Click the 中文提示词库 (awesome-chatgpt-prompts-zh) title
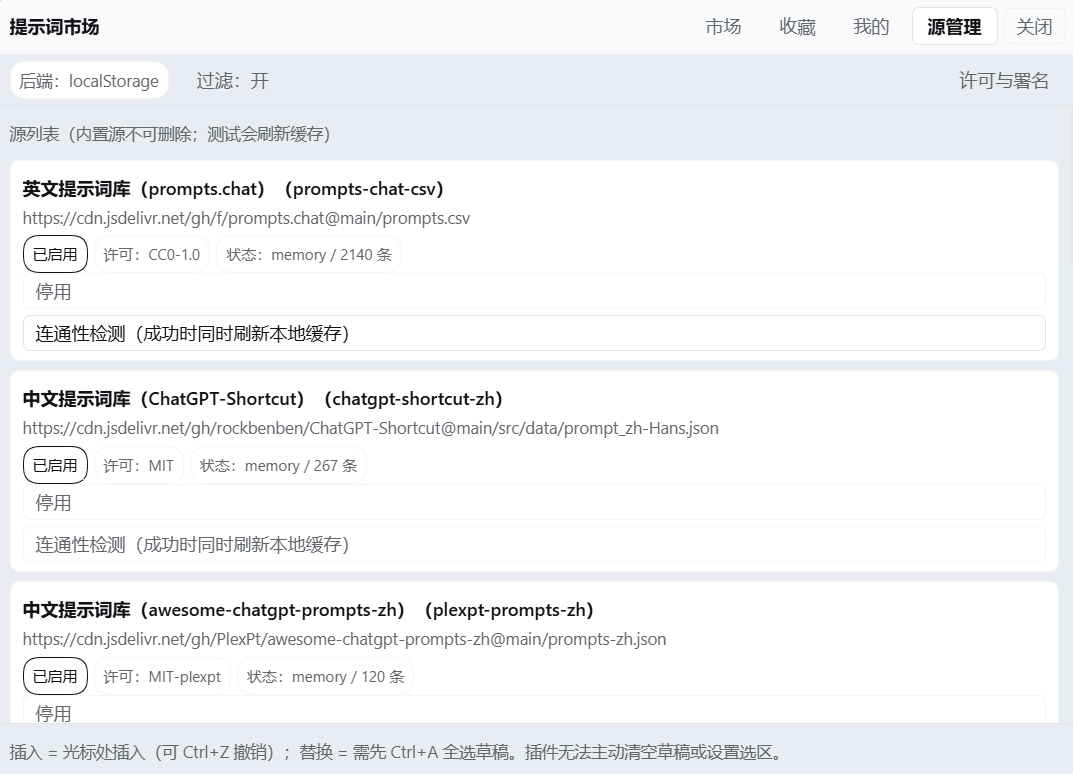 308,610
